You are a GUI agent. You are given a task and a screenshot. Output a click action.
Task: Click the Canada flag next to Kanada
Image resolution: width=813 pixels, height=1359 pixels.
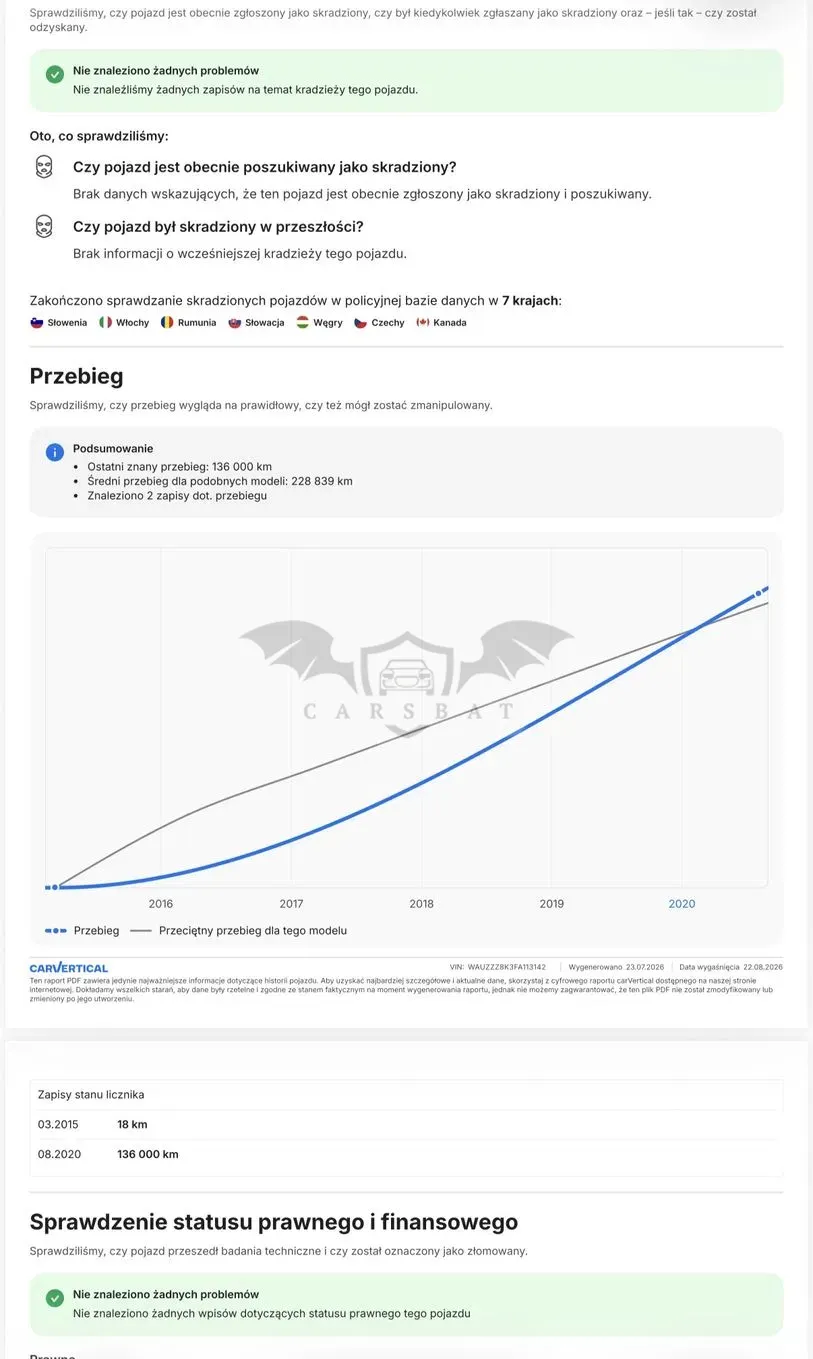(423, 323)
